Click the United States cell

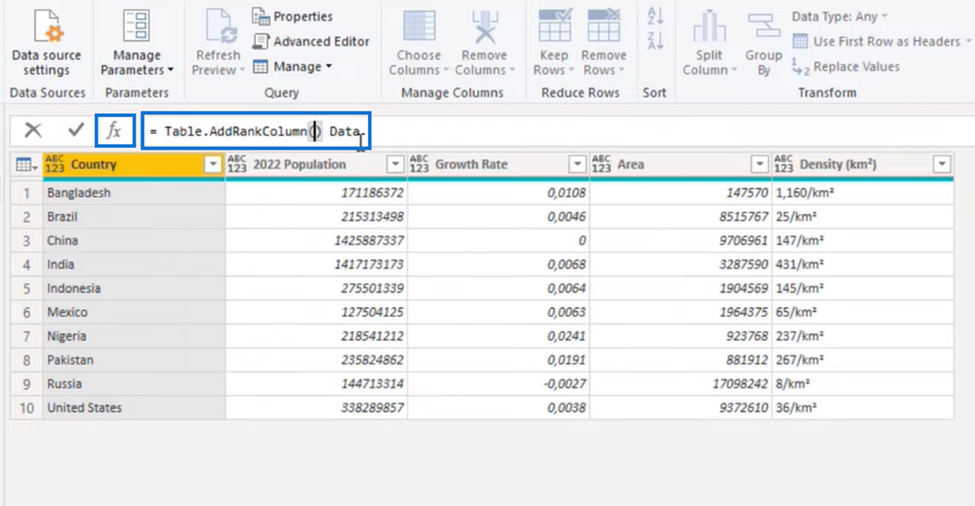point(134,408)
